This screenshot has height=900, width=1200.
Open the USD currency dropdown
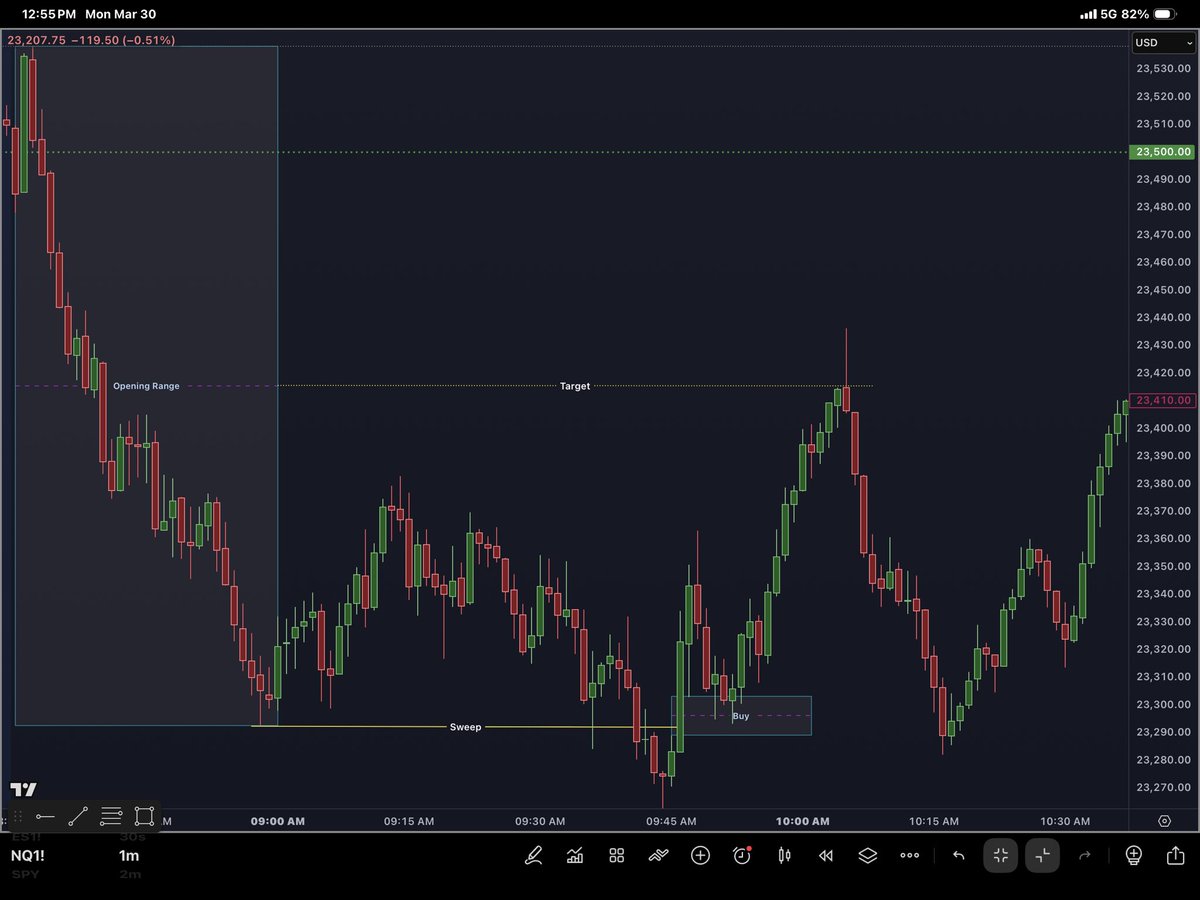[1162, 43]
